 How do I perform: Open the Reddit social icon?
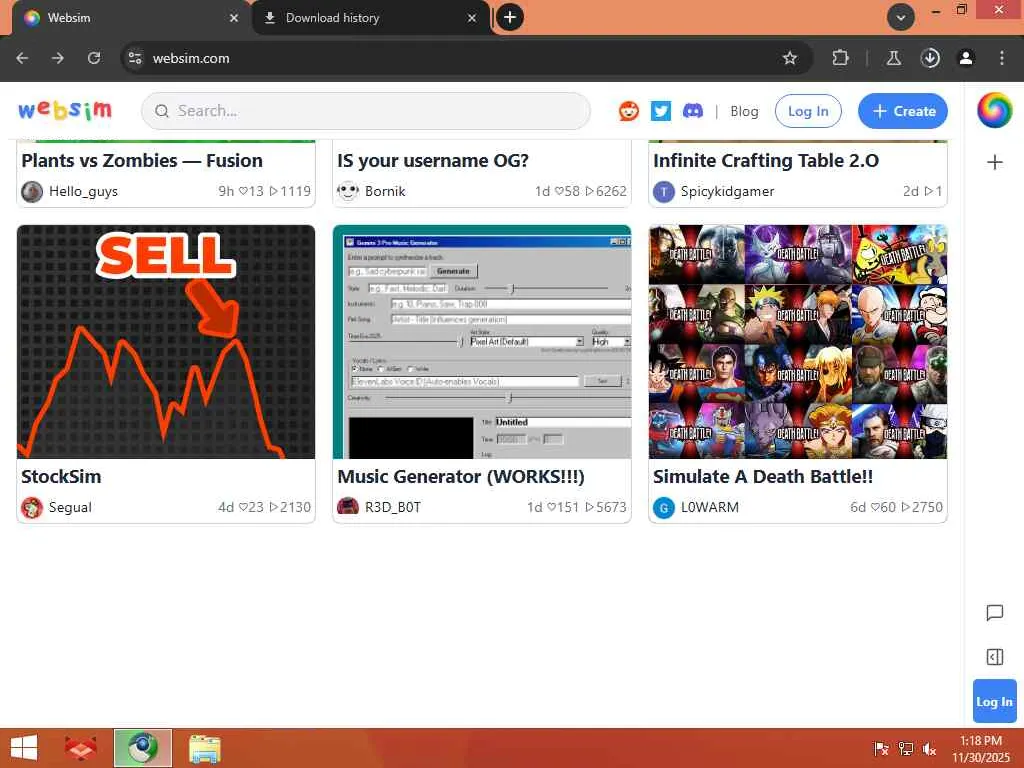pyautogui.click(x=629, y=111)
